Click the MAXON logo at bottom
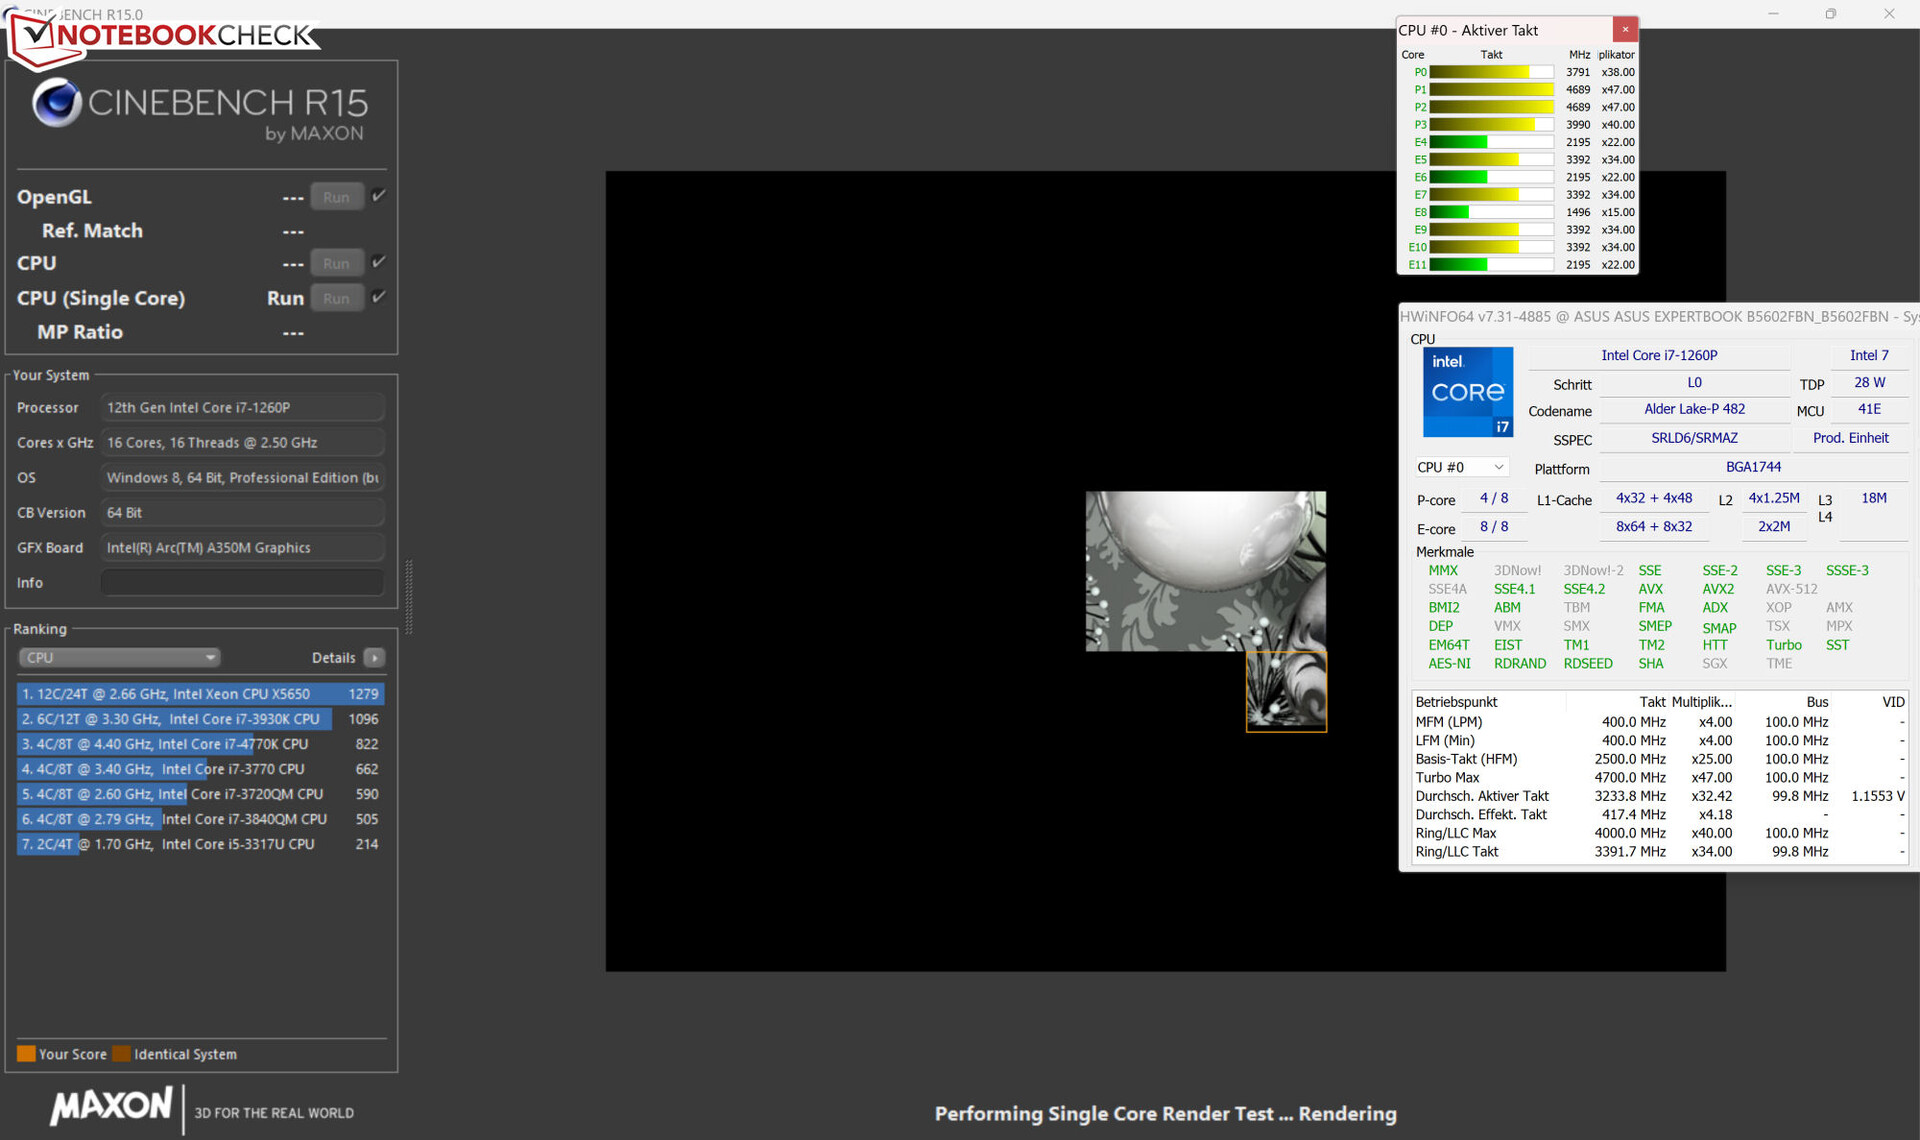 click(112, 1106)
